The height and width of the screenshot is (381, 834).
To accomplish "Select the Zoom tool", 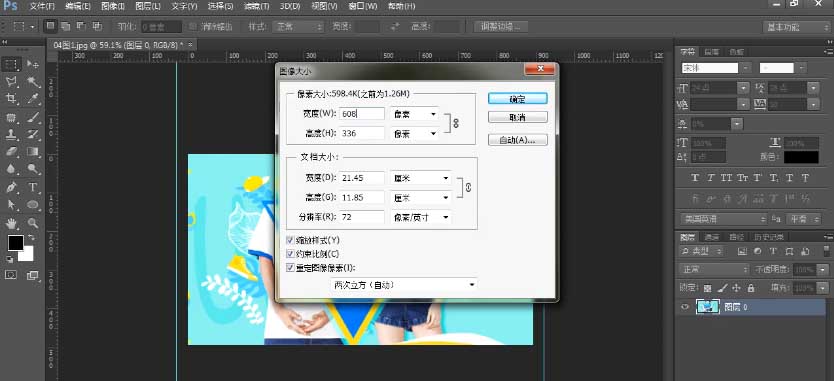I will click(32, 223).
